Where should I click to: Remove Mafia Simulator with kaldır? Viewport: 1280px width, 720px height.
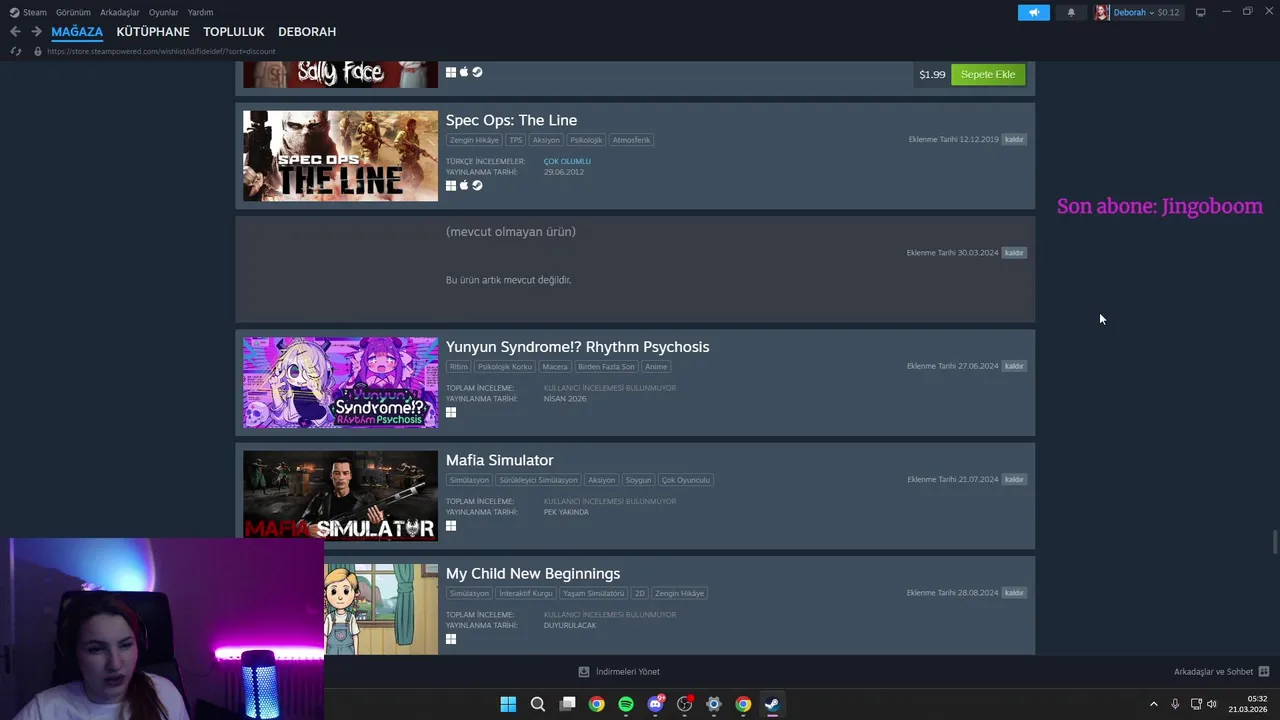(x=1014, y=479)
